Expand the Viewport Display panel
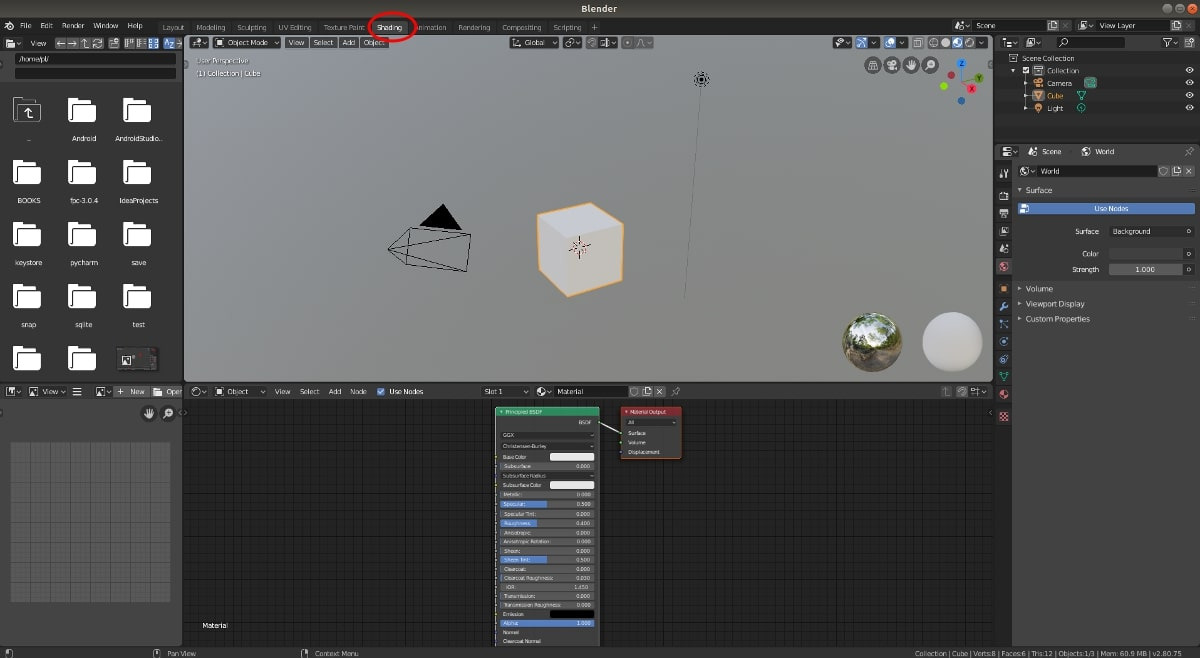This screenshot has width=1200, height=658. click(1054, 304)
